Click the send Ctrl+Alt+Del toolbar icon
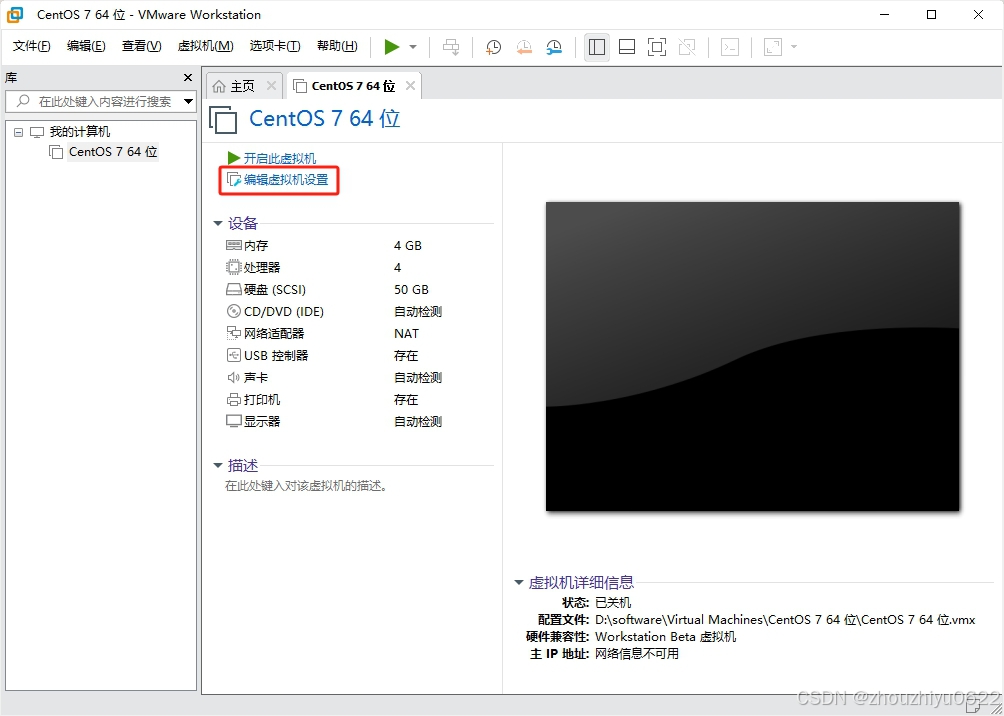 451,47
